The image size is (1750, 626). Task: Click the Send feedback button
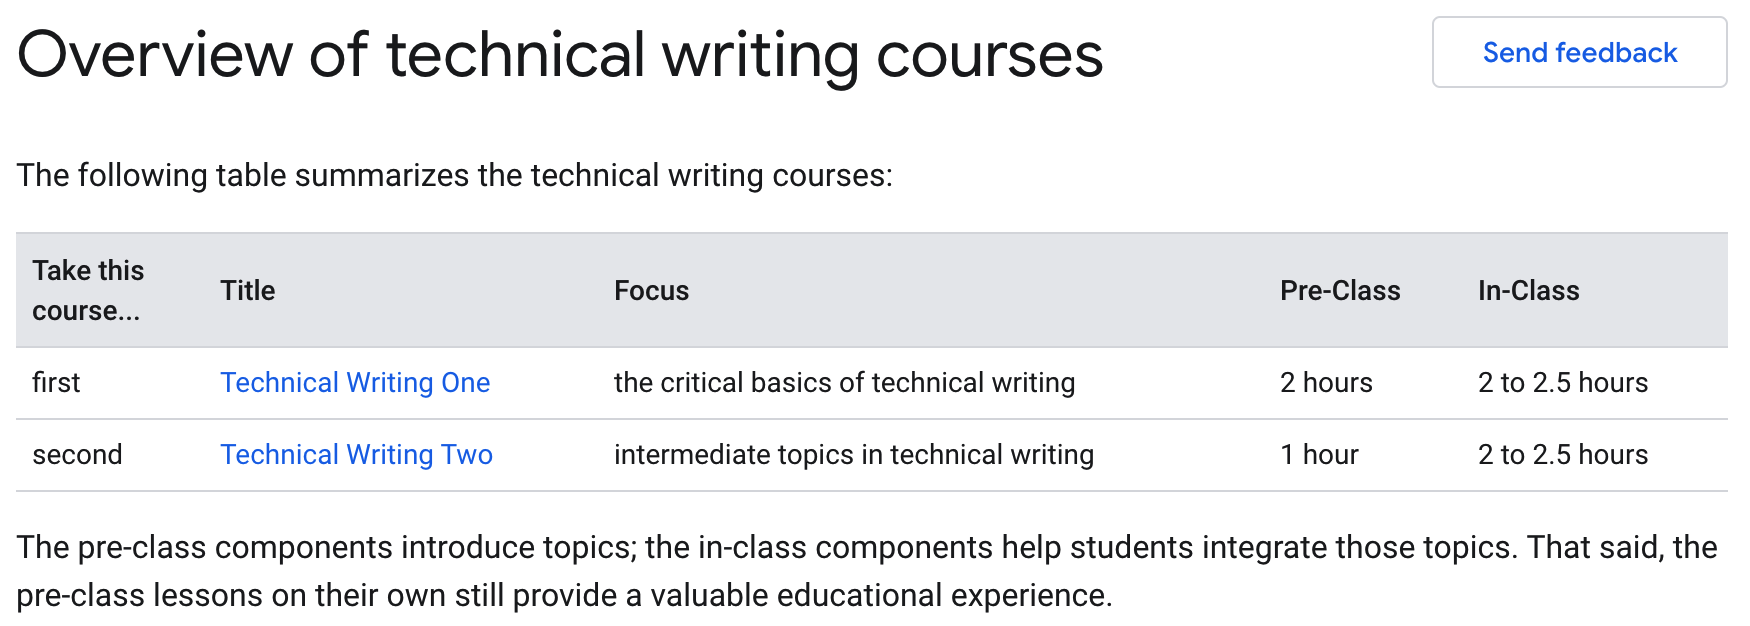tap(1579, 53)
